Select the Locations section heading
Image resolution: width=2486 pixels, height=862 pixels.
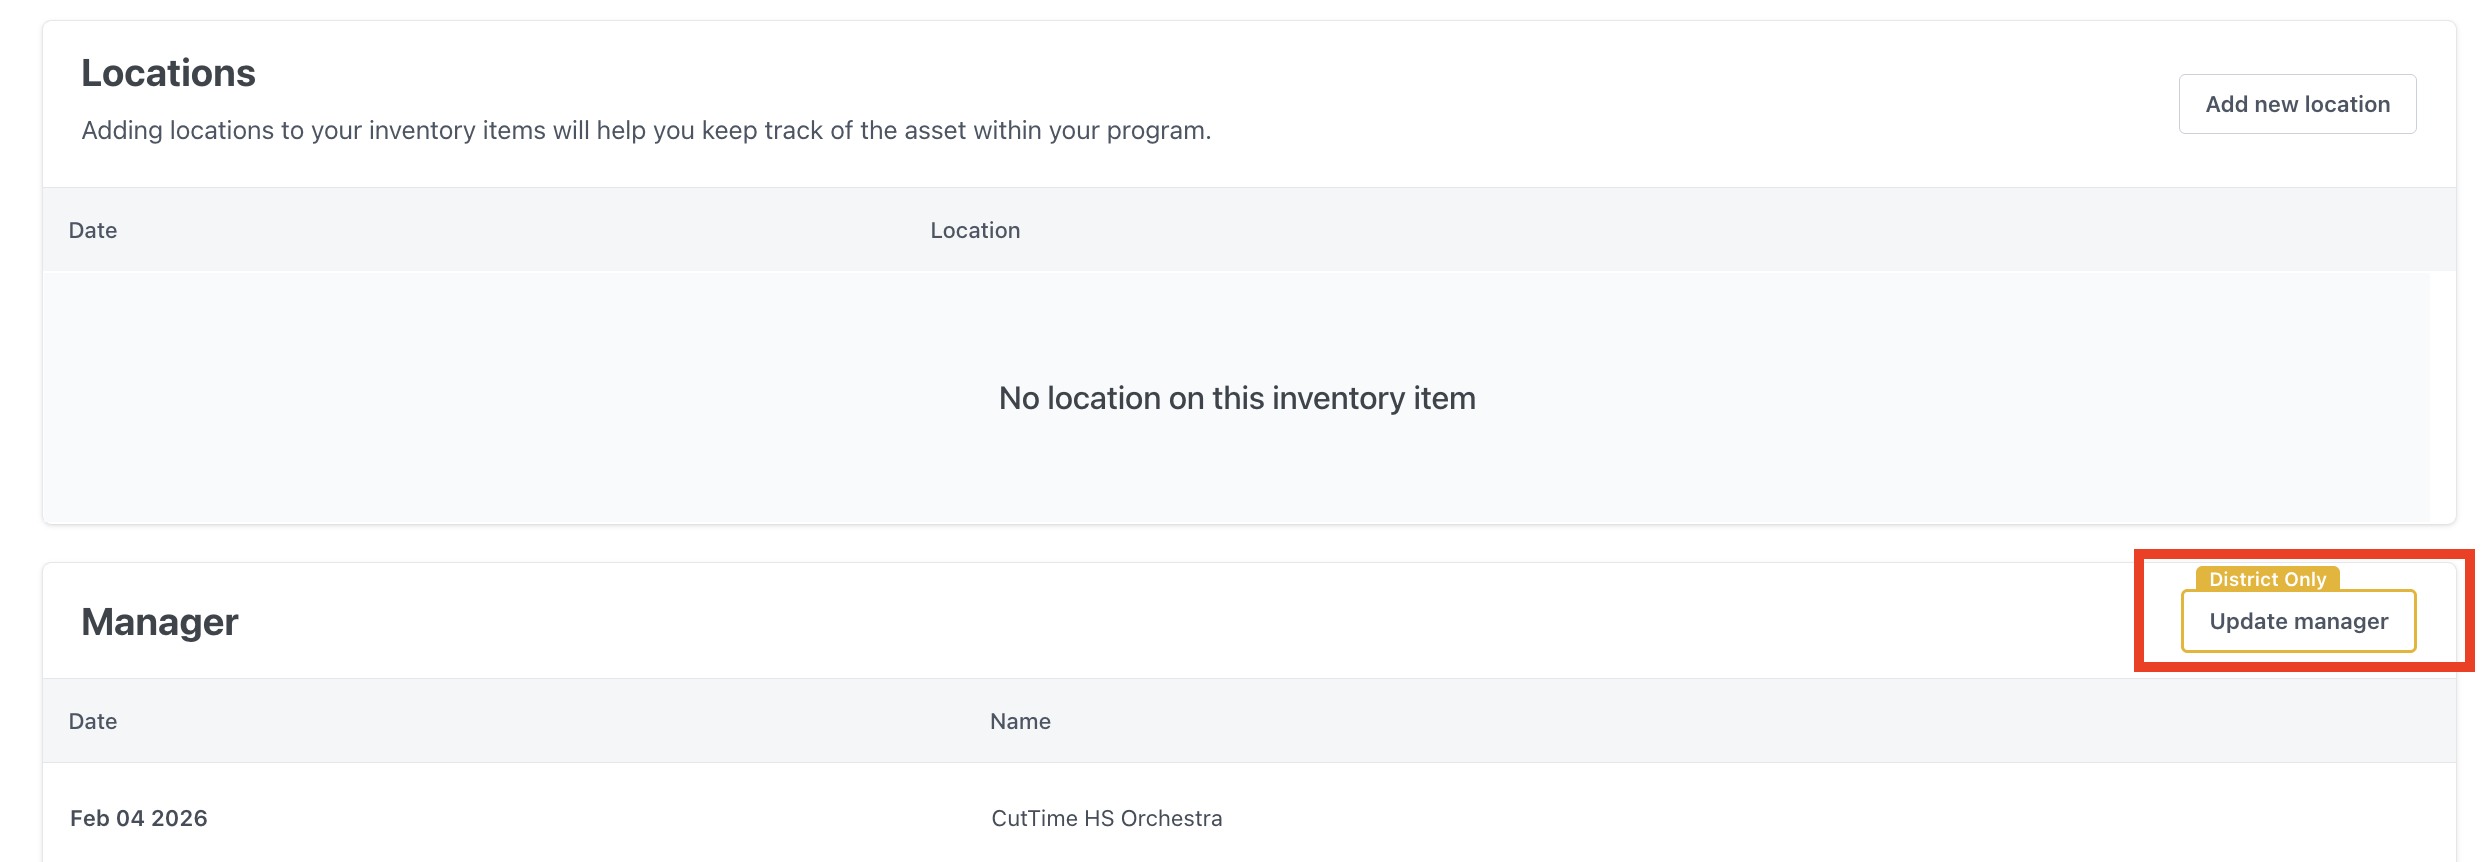(x=168, y=73)
